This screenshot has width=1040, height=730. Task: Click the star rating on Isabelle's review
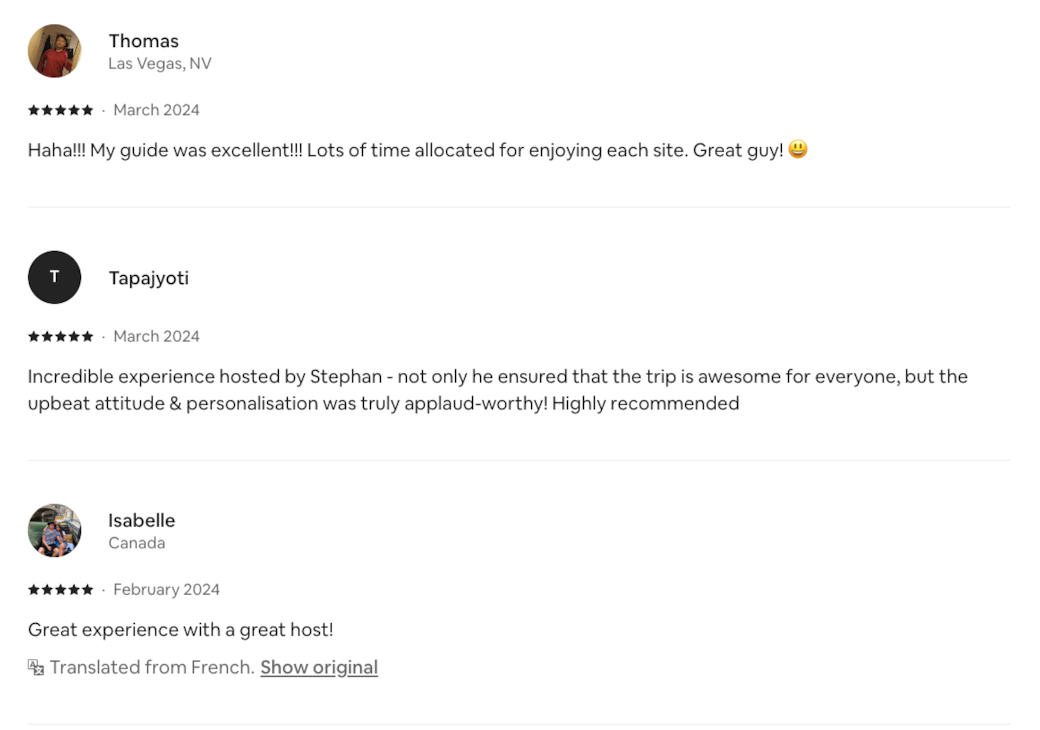coord(60,589)
